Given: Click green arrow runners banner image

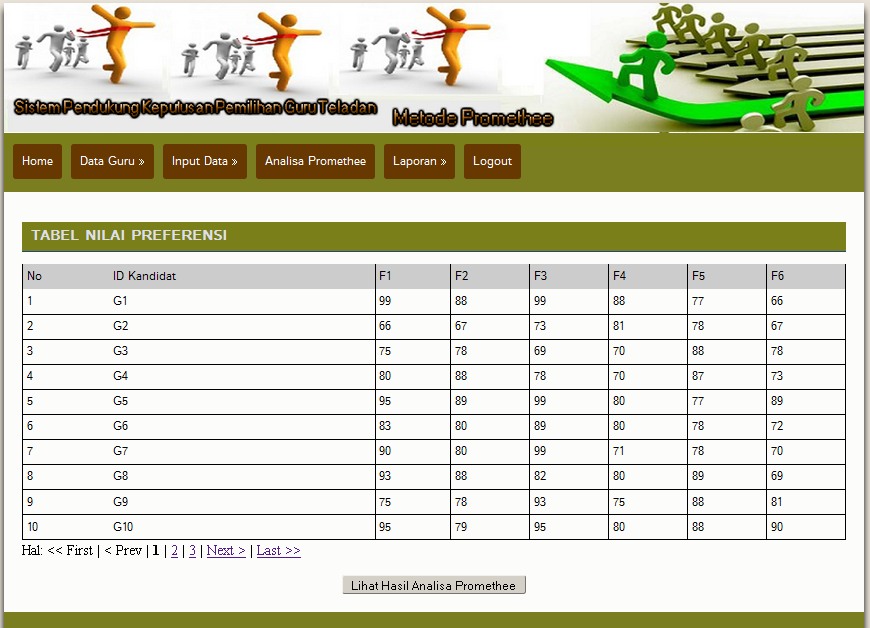Looking at the screenshot, I should tap(706, 68).
